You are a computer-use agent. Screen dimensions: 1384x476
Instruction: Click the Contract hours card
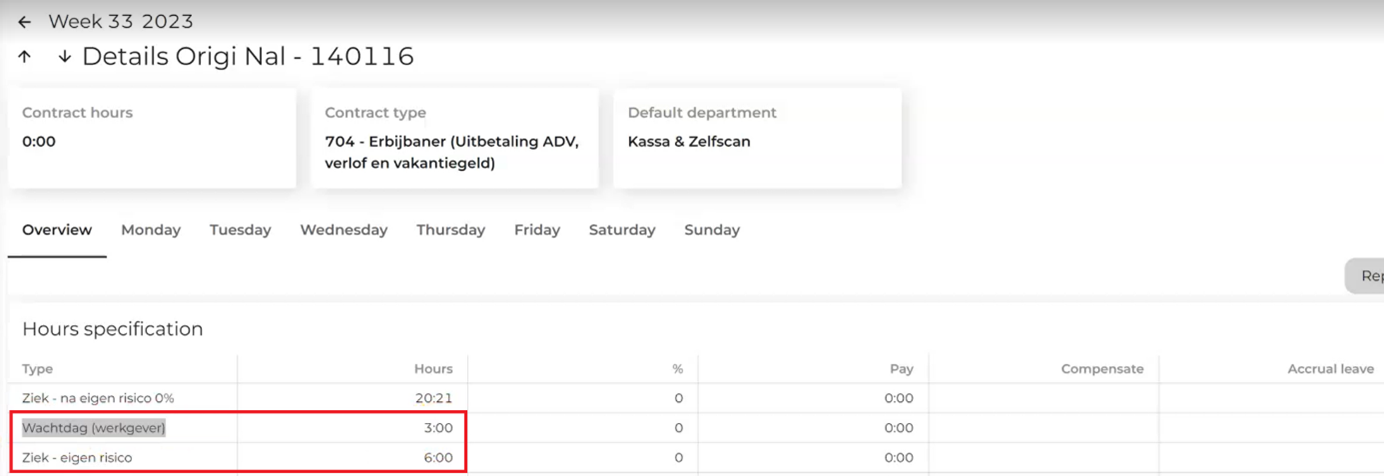tap(152, 138)
